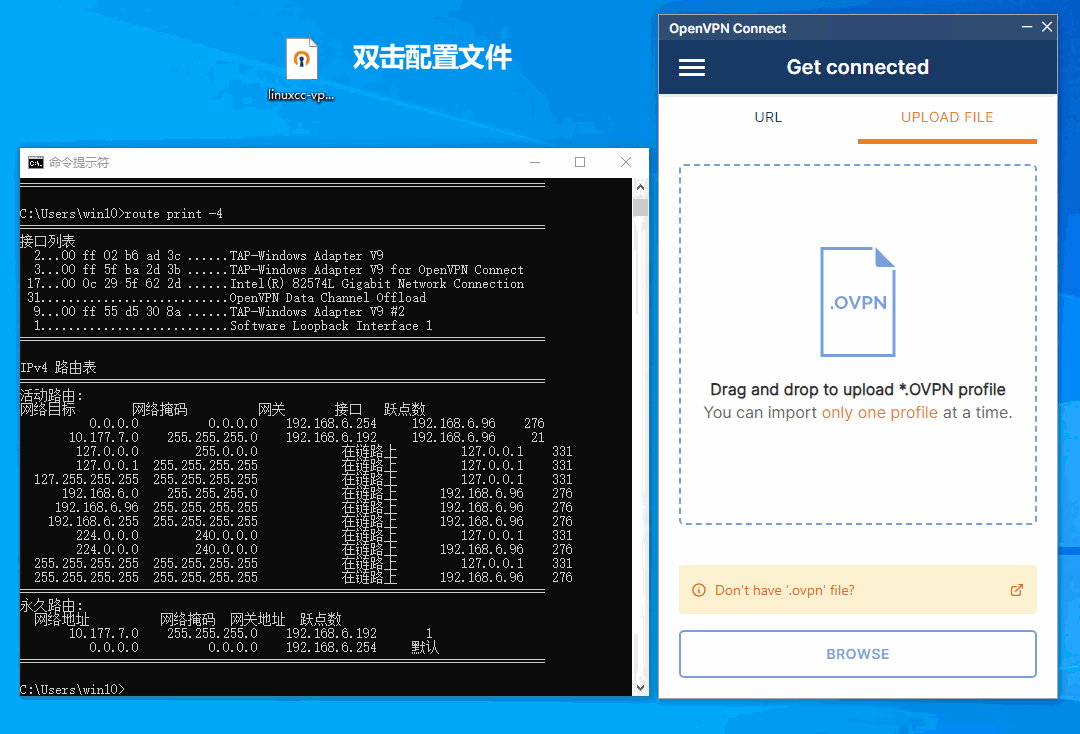Close the OpenVPN Connect window
The height and width of the screenshot is (734, 1080).
click(1047, 27)
